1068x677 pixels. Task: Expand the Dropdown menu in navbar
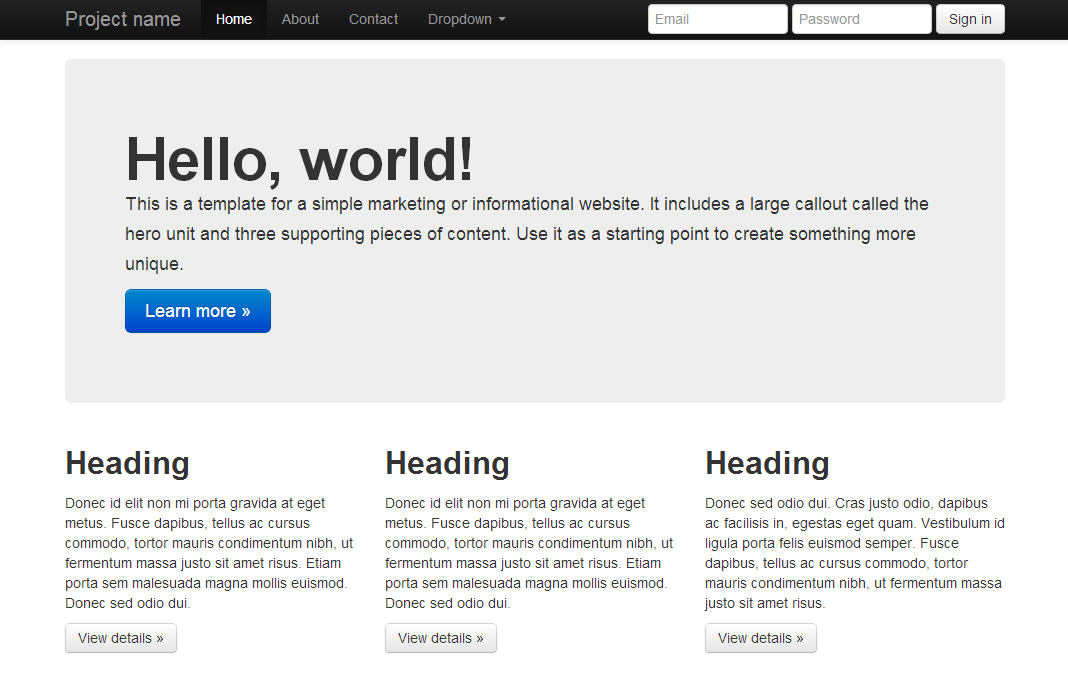pos(466,19)
